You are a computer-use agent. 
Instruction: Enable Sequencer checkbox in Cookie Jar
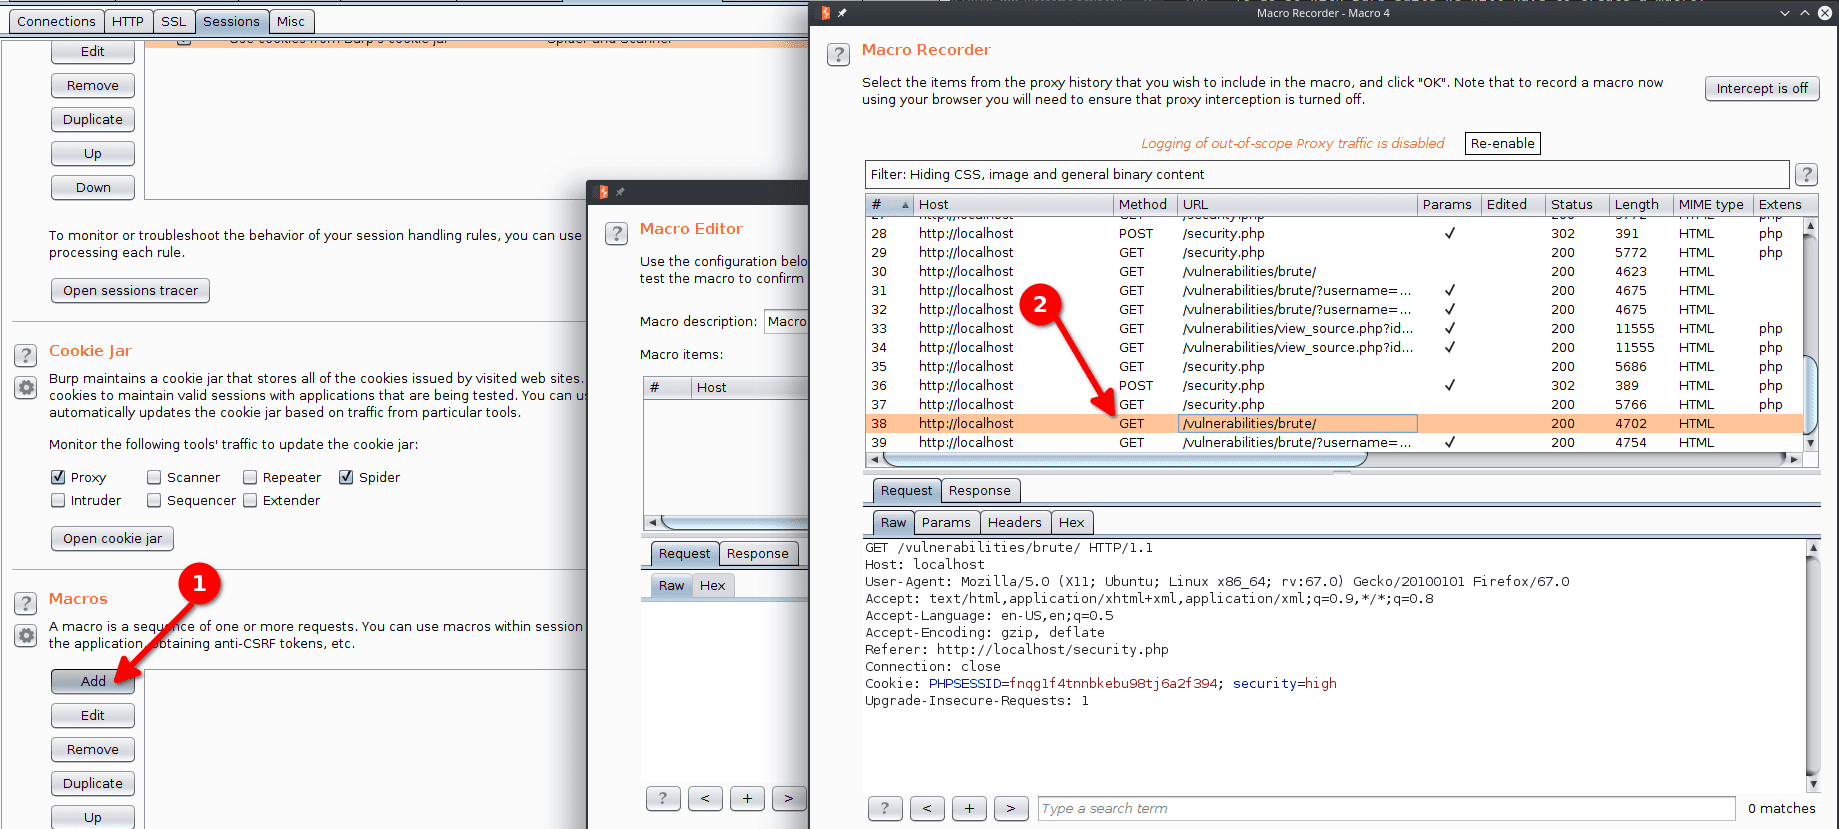[154, 500]
